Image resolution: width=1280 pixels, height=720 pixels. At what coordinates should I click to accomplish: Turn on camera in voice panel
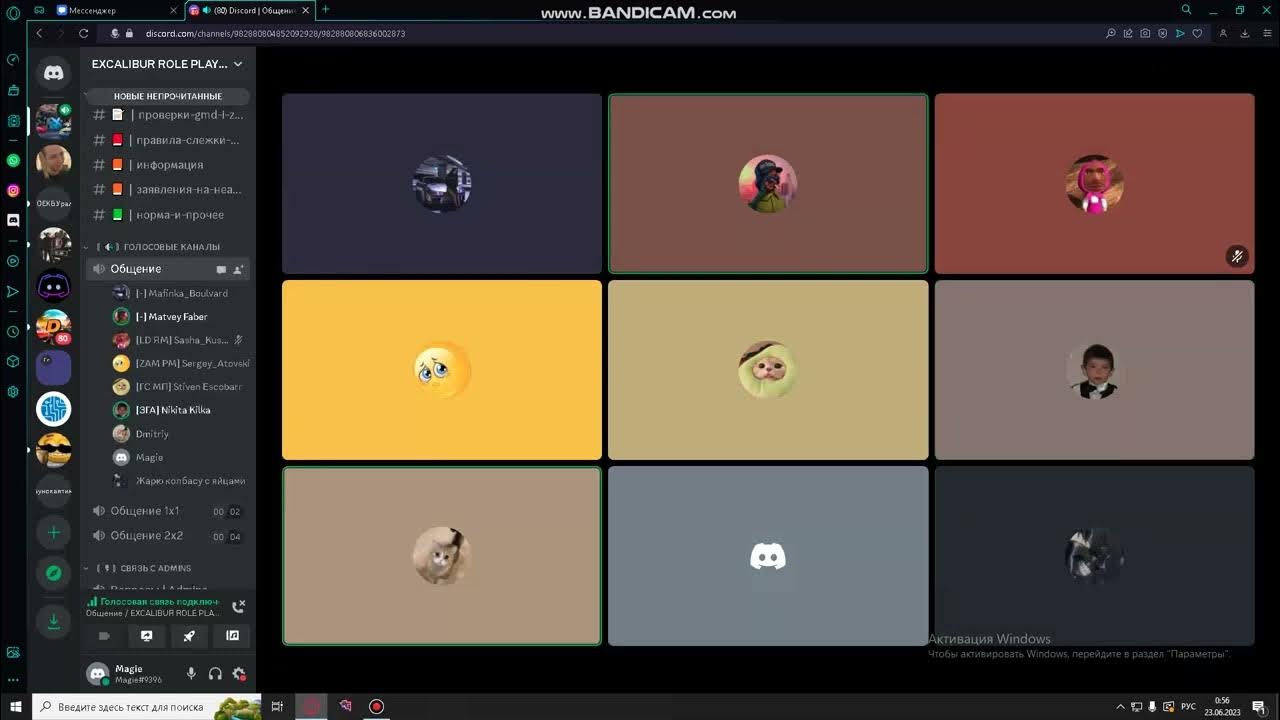point(104,635)
